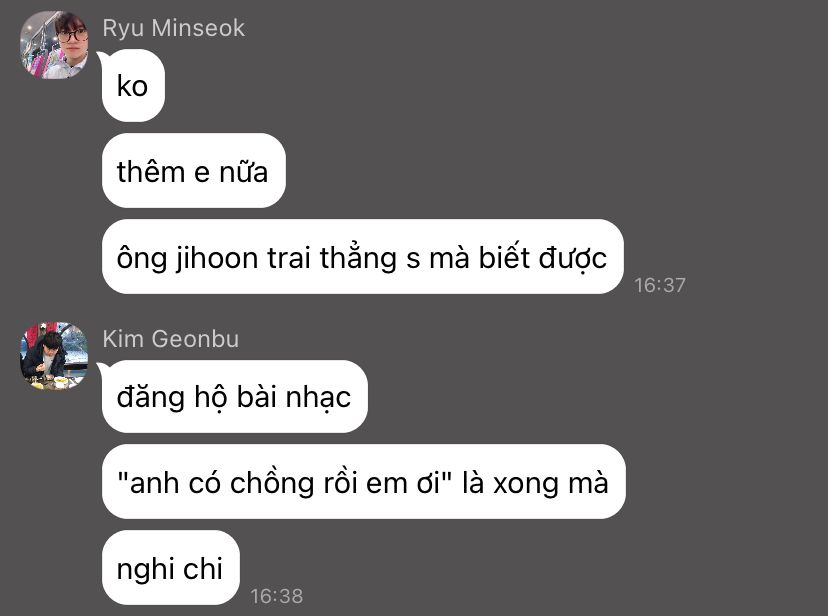Click the word "thêm" in the second bubble
This screenshot has height=616, width=828.
pyautogui.click(x=150, y=172)
